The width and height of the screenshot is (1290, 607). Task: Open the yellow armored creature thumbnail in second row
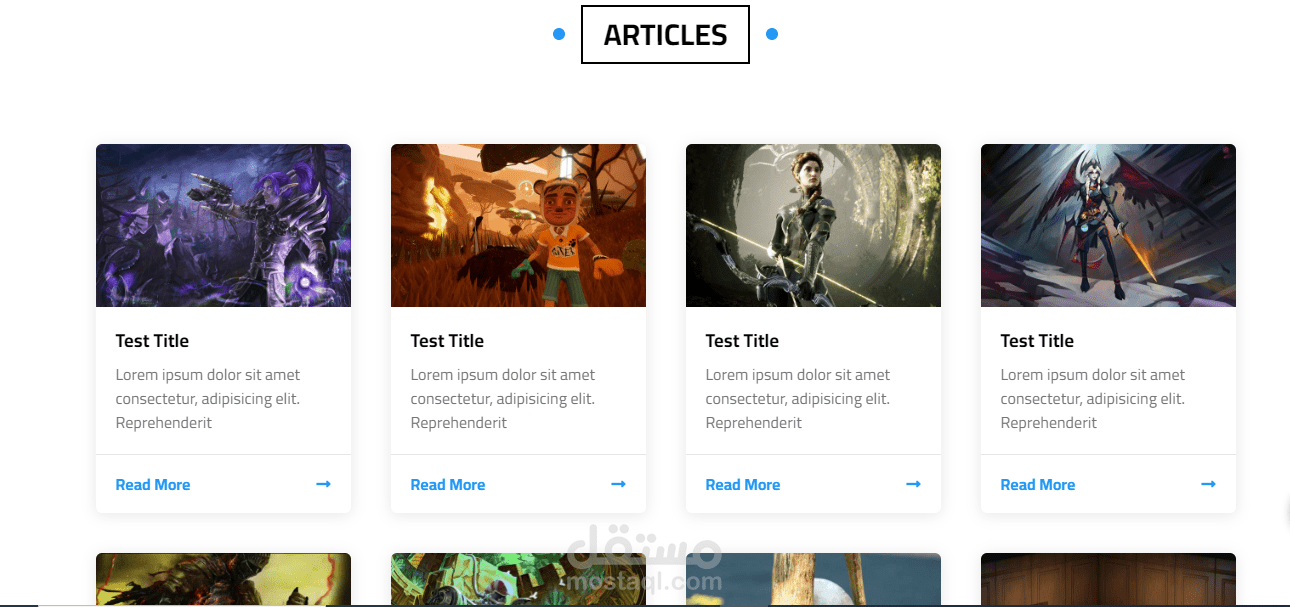click(223, 579)
